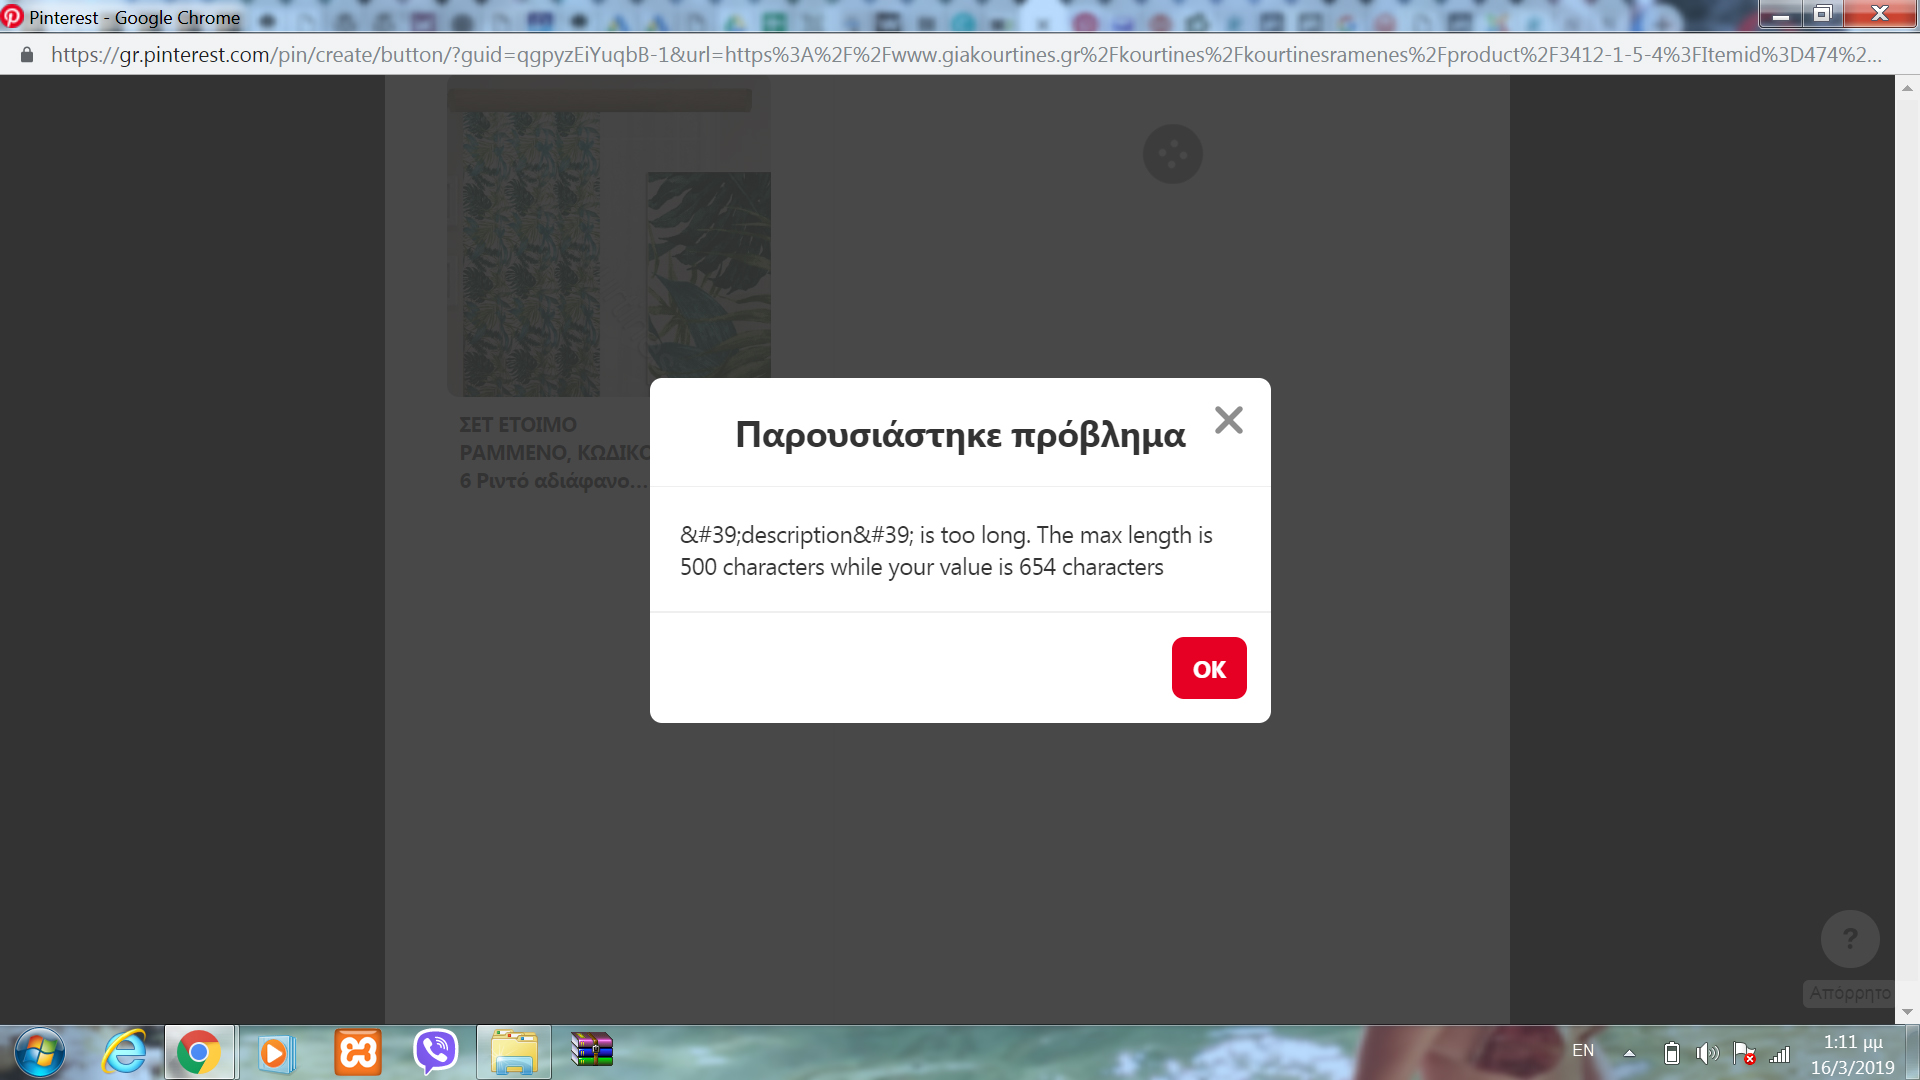Viewport: 1920px width, 1080px height.
Task: Click the Chrome taskbar icon
Action: coord(199,1052)
